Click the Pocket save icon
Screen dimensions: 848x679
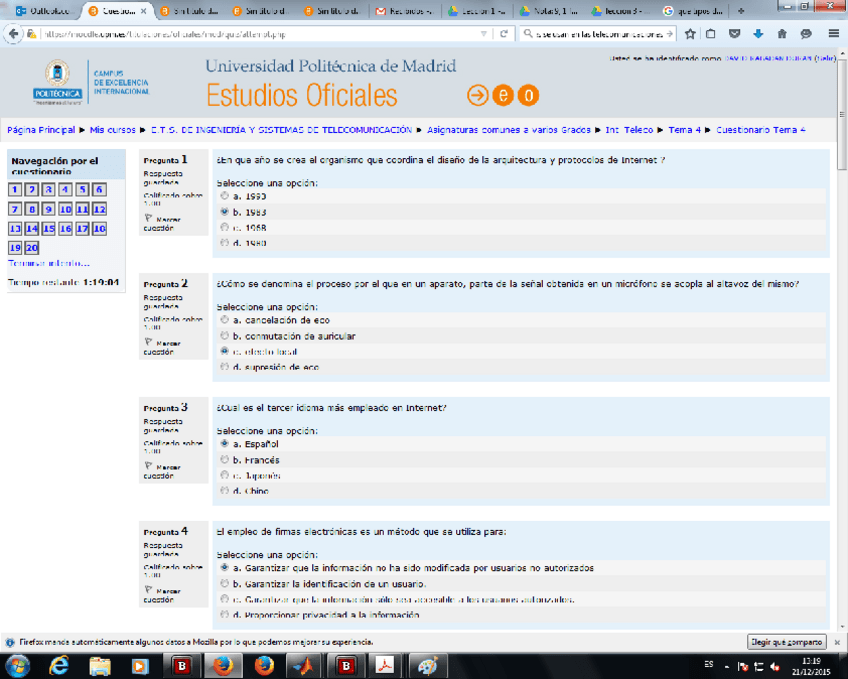[734, 34]
